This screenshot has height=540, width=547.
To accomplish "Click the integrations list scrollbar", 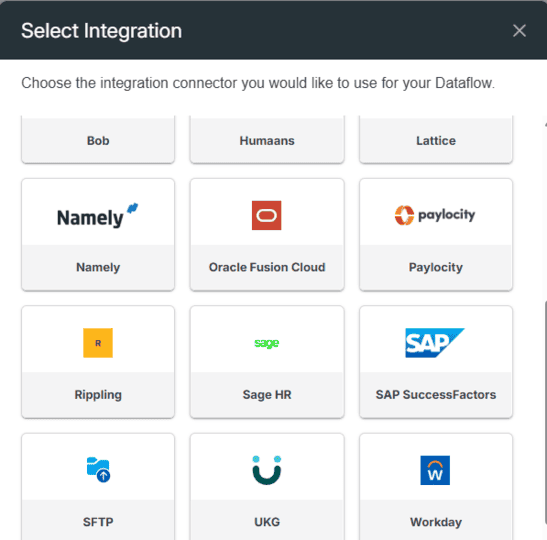I will pyautogui.click(x=545, y=412).
